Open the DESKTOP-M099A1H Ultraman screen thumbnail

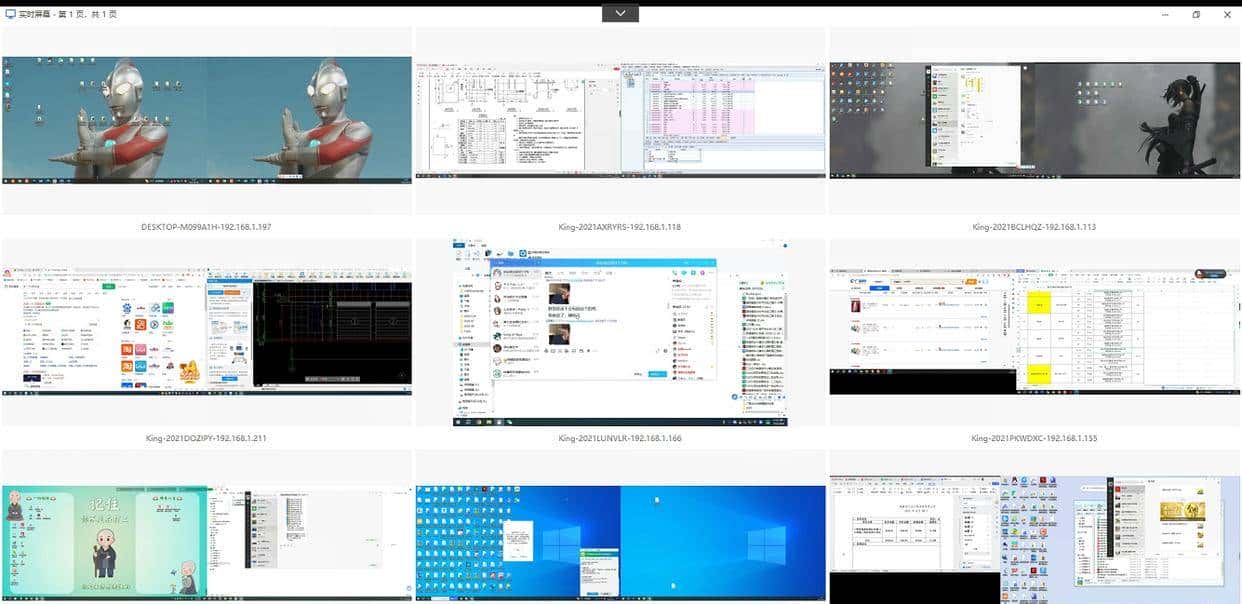[207, 120]
